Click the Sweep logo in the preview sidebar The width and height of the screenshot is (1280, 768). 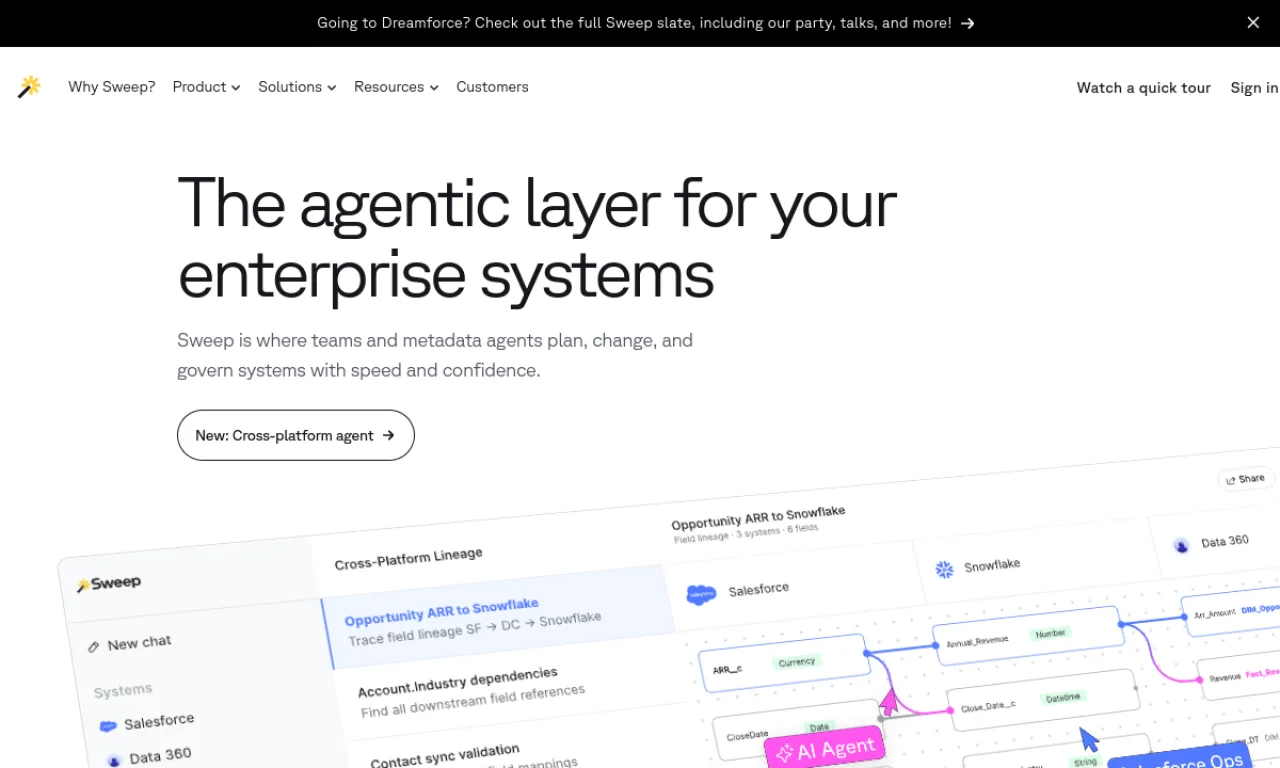109,583
